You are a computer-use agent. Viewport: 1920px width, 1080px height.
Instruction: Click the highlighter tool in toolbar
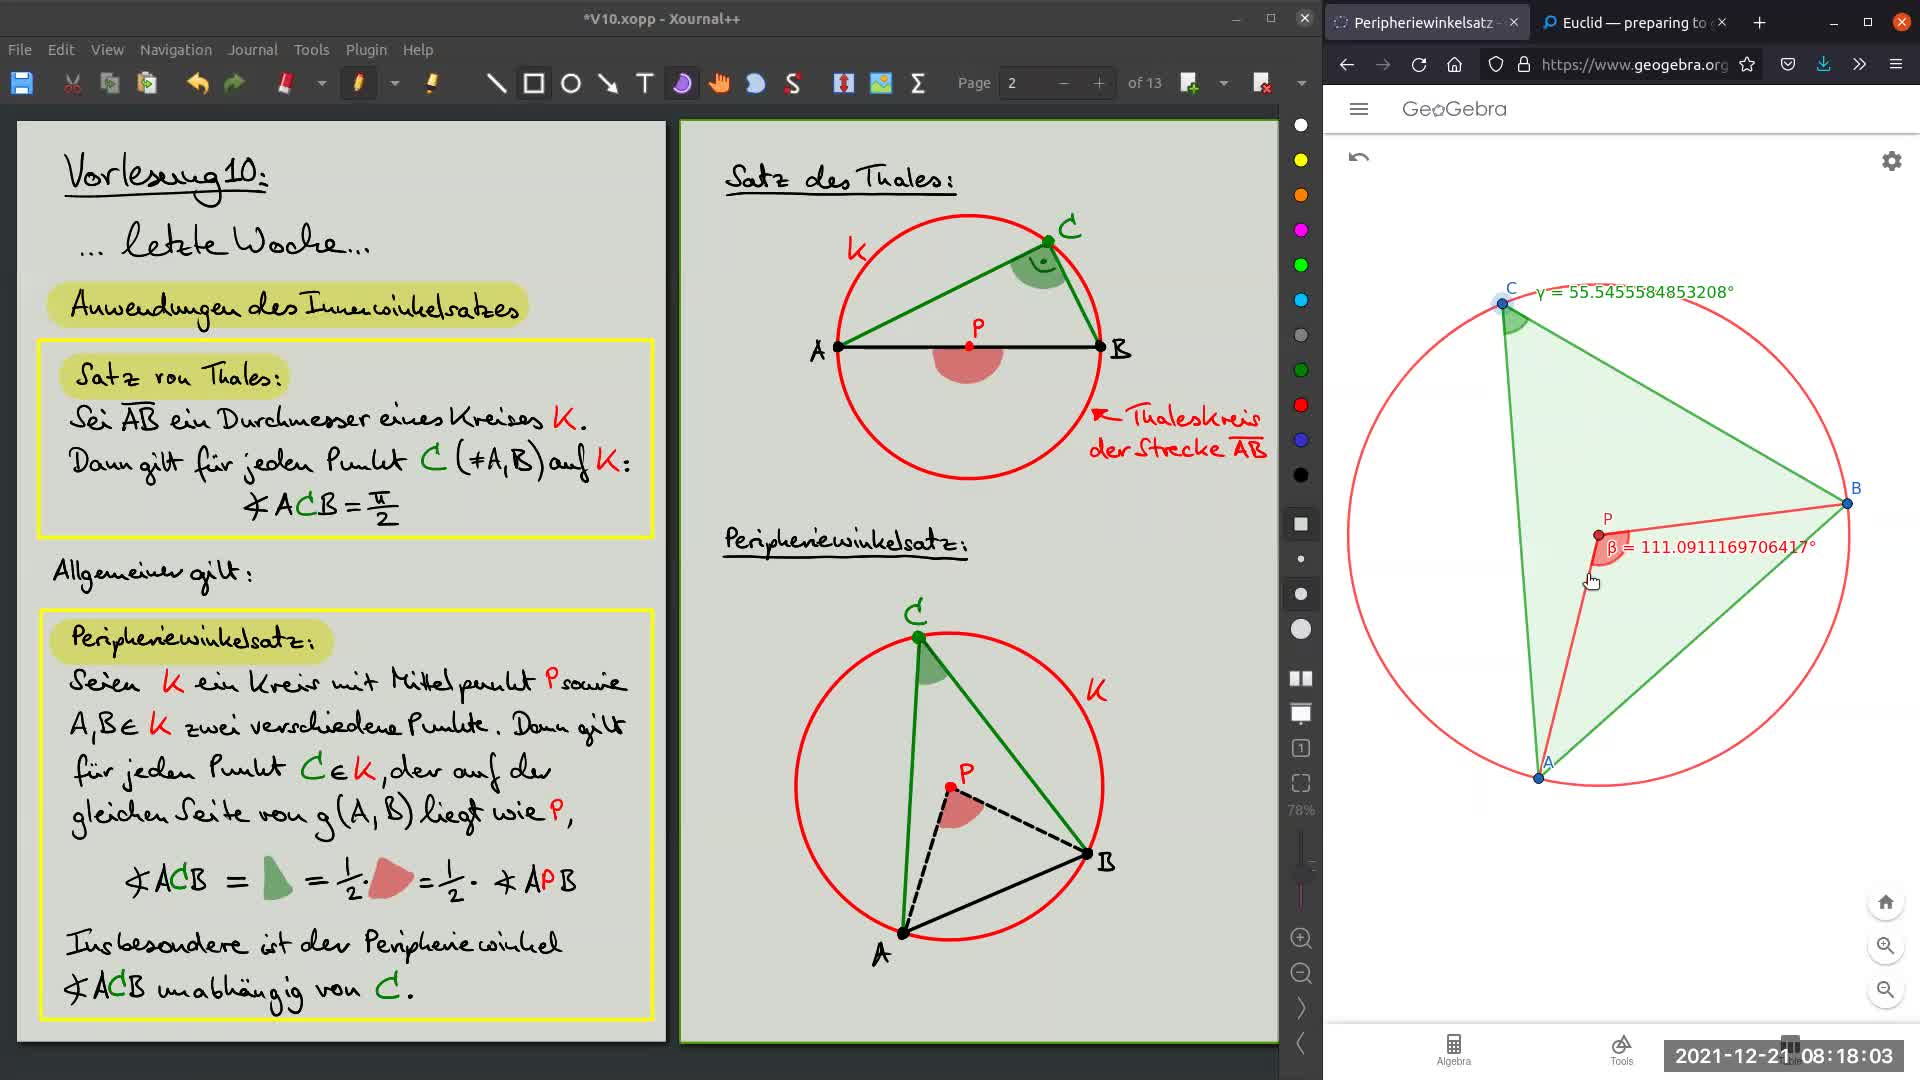click(x=433, y=83)
